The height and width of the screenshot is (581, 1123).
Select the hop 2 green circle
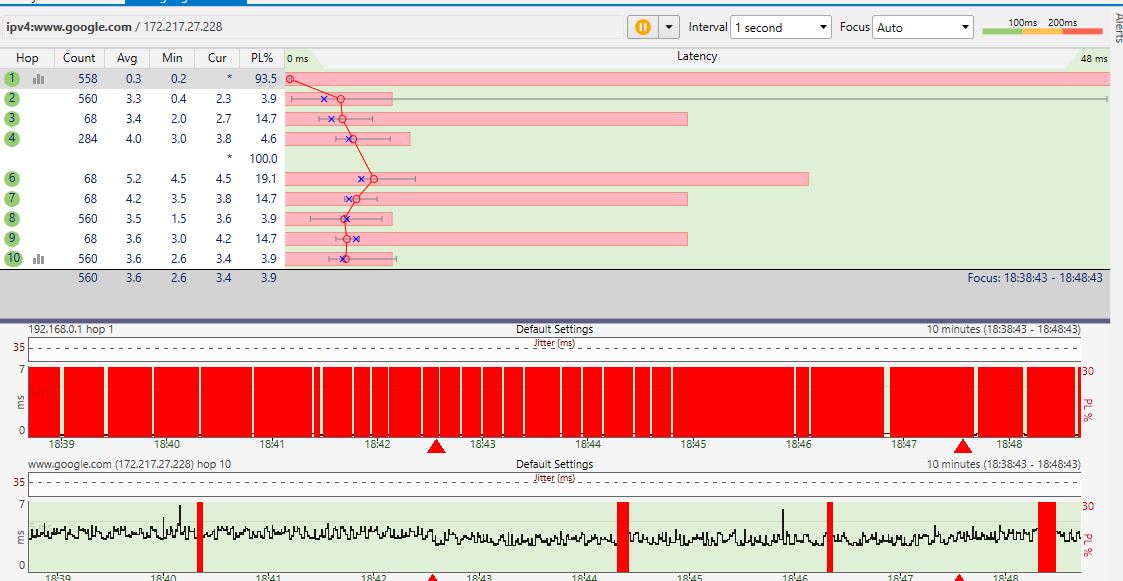click(x=12, y=98)
